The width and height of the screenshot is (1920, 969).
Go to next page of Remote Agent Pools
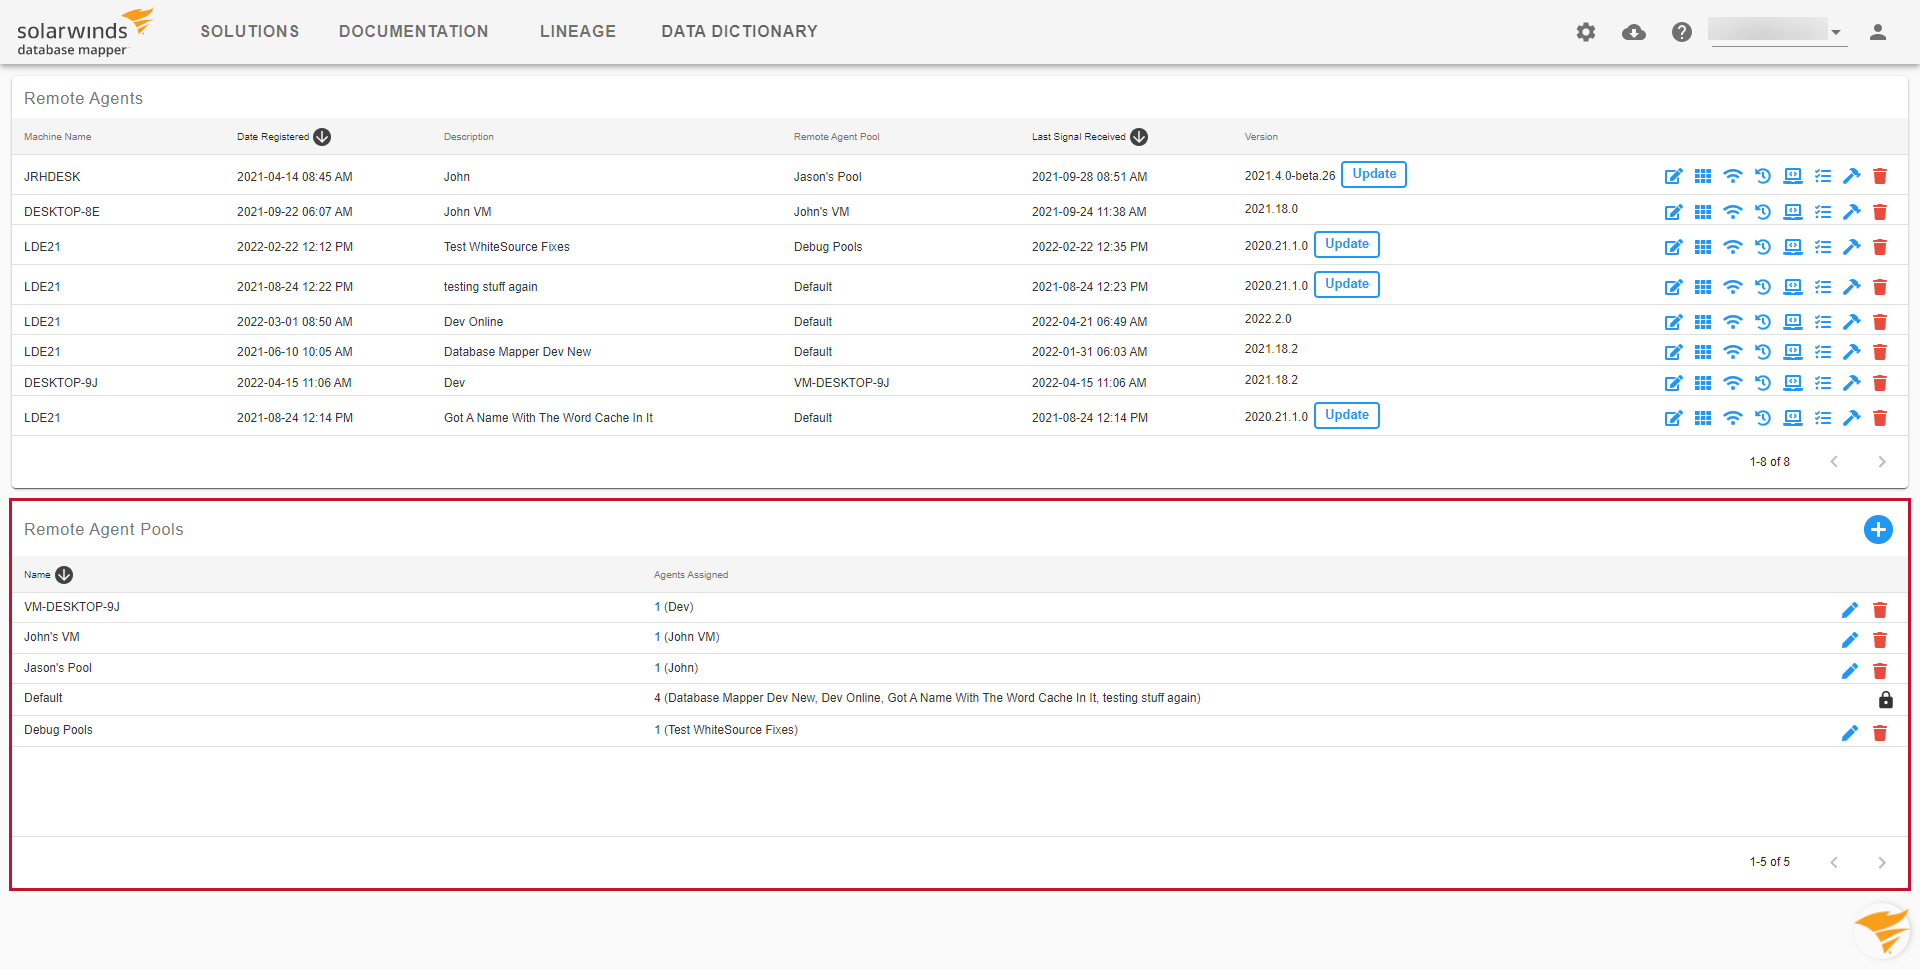pos(1881,862)
